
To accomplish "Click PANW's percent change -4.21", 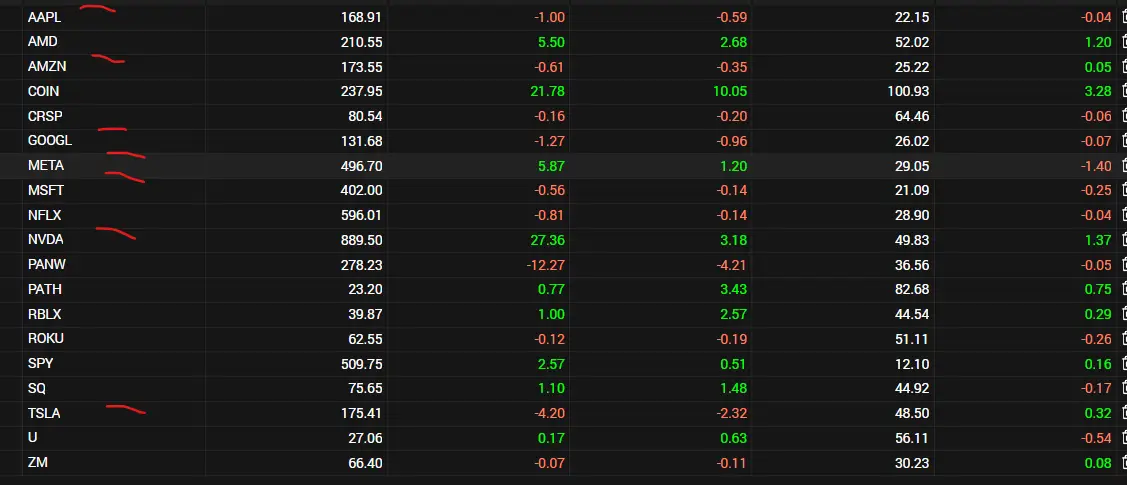I will (732, 264).
